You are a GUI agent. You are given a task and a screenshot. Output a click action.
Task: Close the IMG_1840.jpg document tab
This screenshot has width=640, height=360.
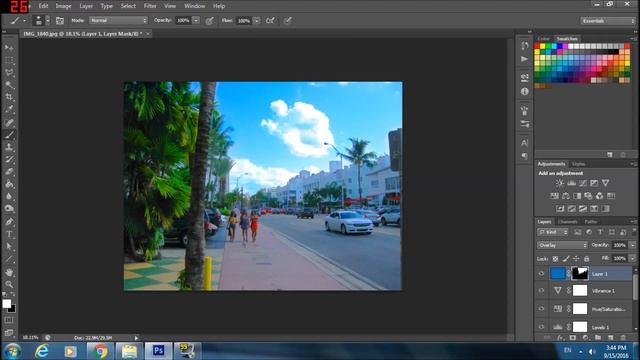(x=148, y=33)
